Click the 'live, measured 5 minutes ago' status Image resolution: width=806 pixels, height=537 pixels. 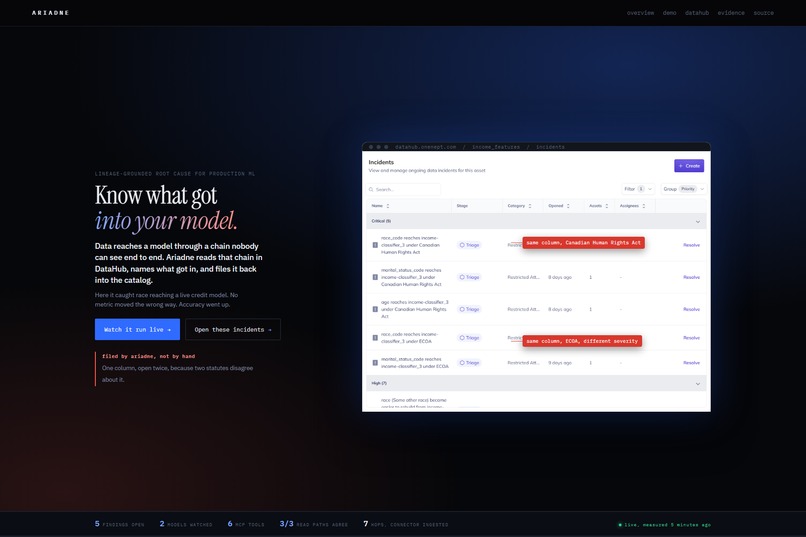pyautogui.click(x=664, y=525)
